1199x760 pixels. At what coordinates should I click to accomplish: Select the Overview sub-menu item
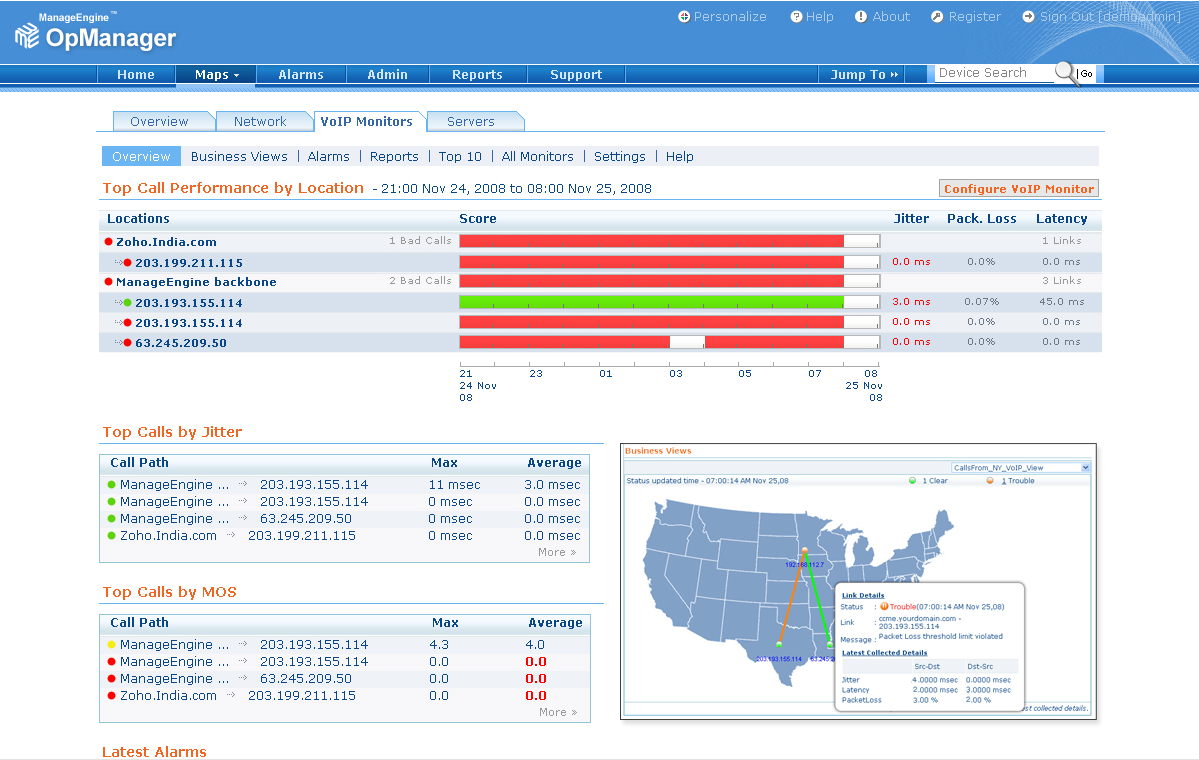pyautogui.click(x=141, y=156)
